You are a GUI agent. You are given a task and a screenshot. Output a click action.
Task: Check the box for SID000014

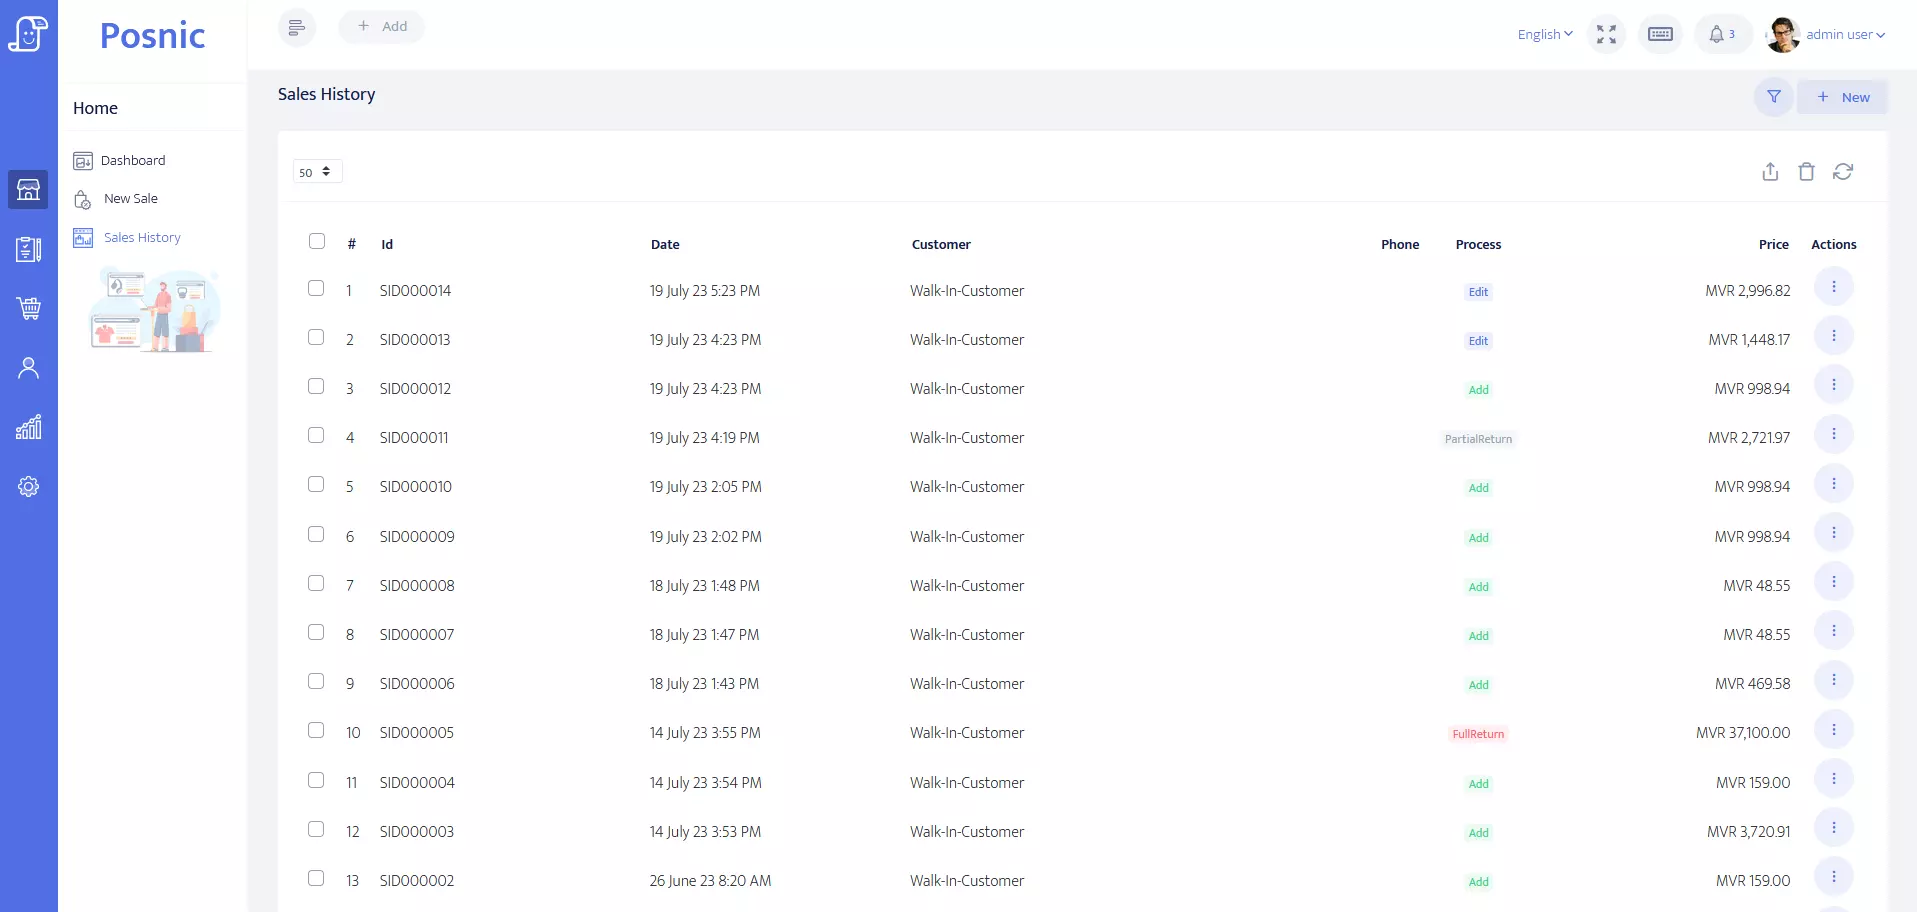(316, 288)
